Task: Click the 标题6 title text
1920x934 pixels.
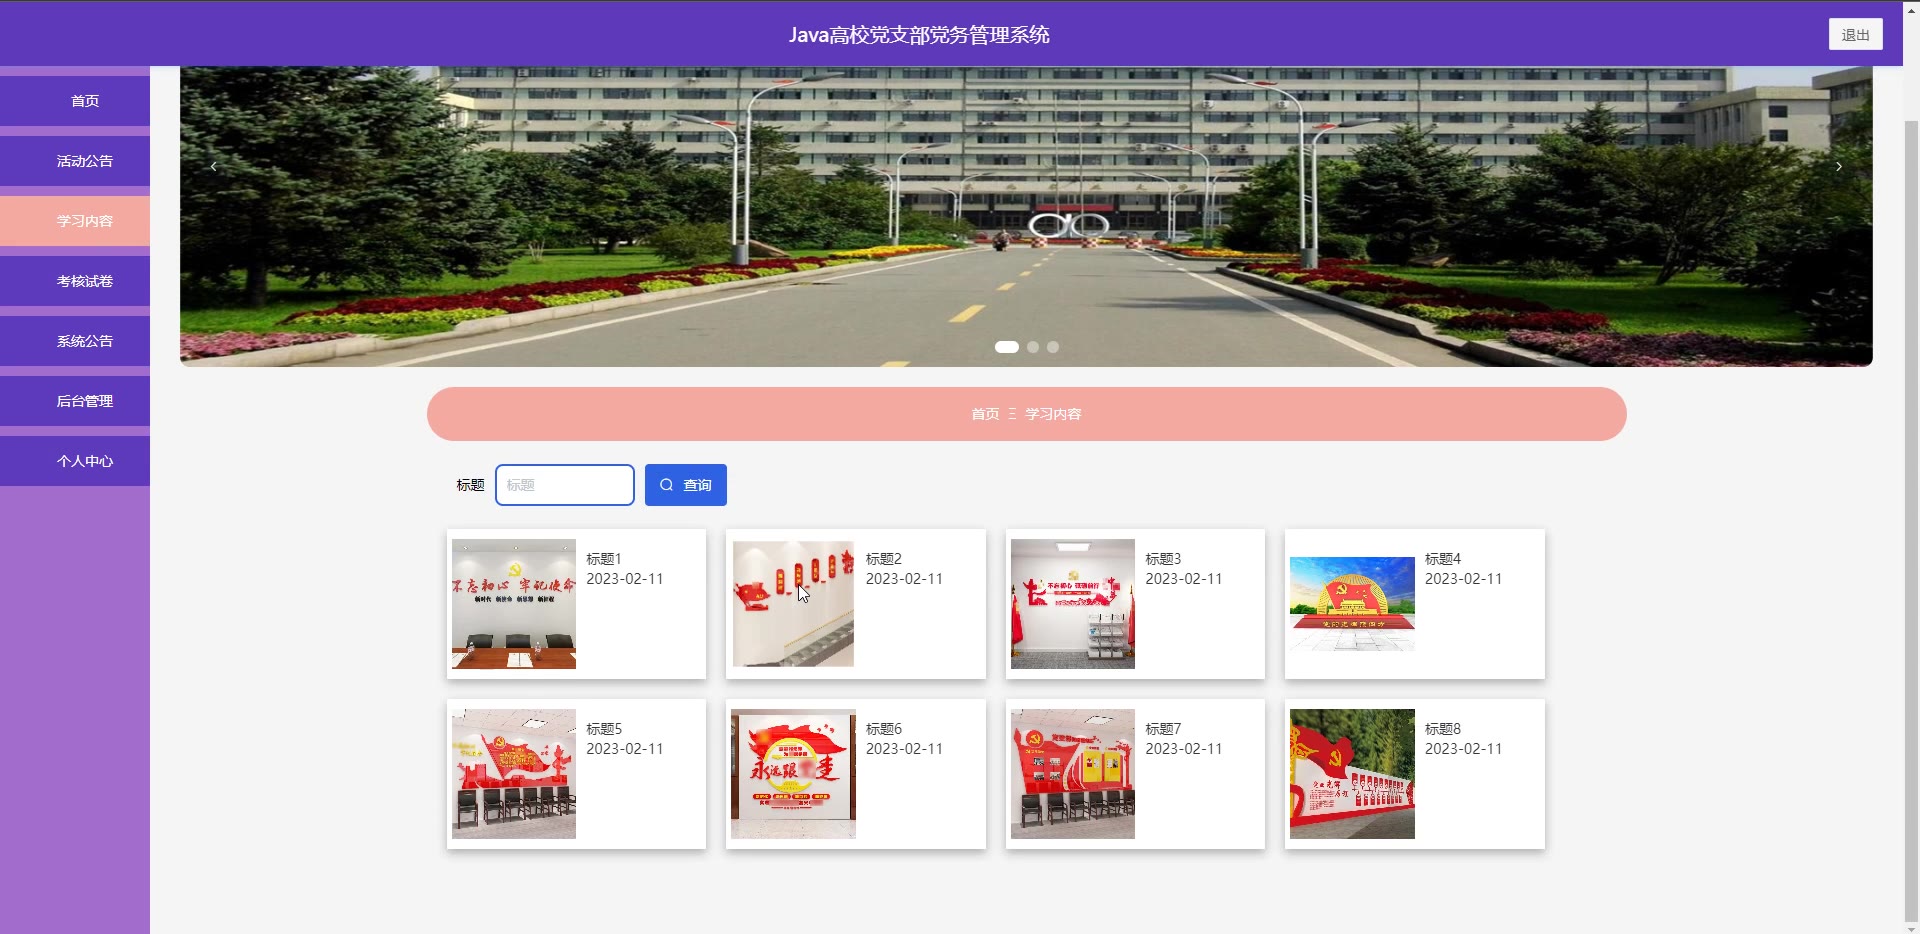Action: point(884,729)
